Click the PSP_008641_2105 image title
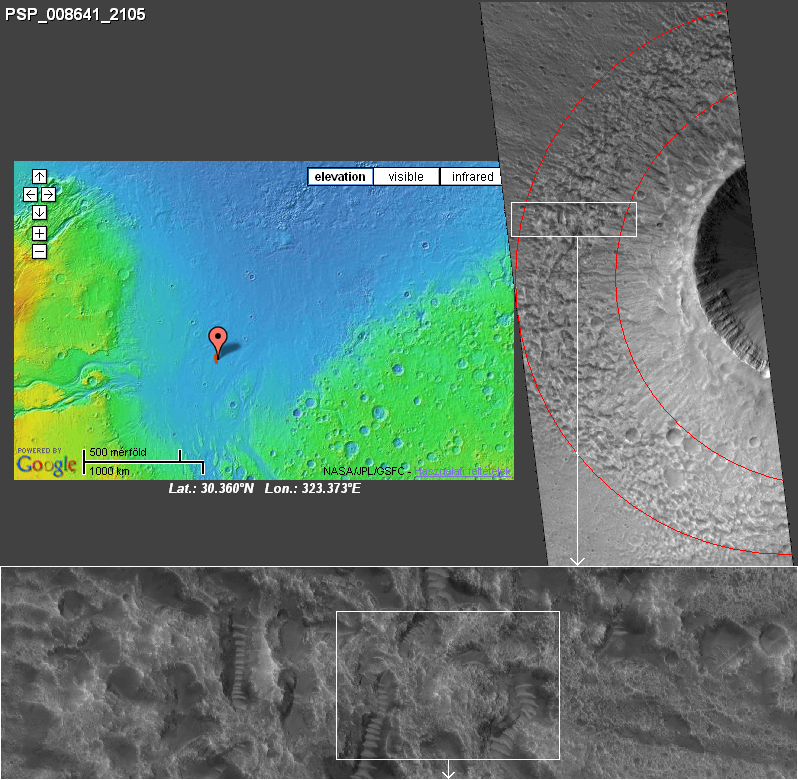 [x=76, y=15]
